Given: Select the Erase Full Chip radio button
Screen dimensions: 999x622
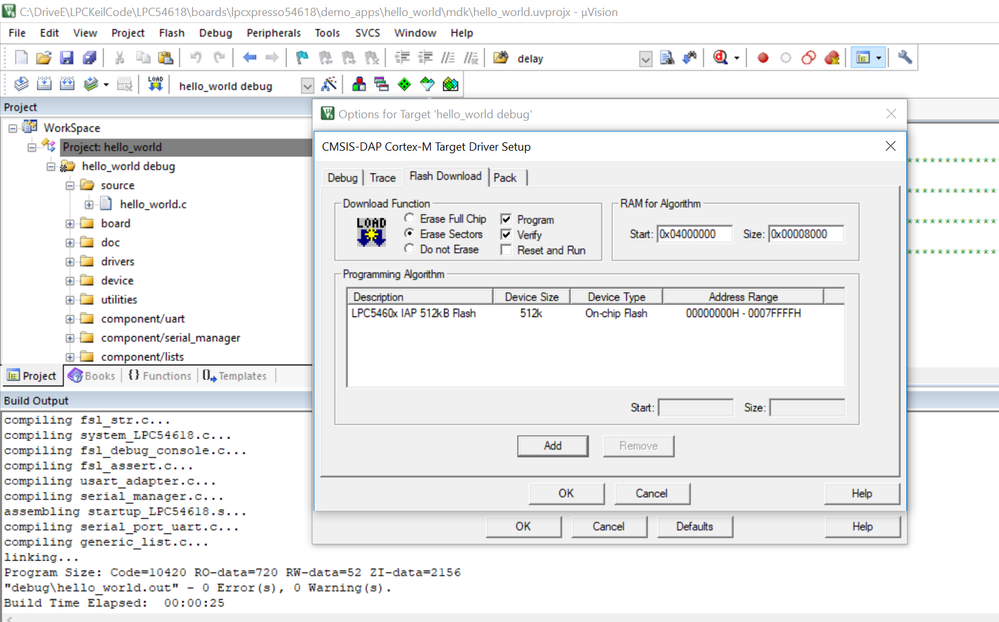Looking at the screenshot, I should (x=409, y=218).
